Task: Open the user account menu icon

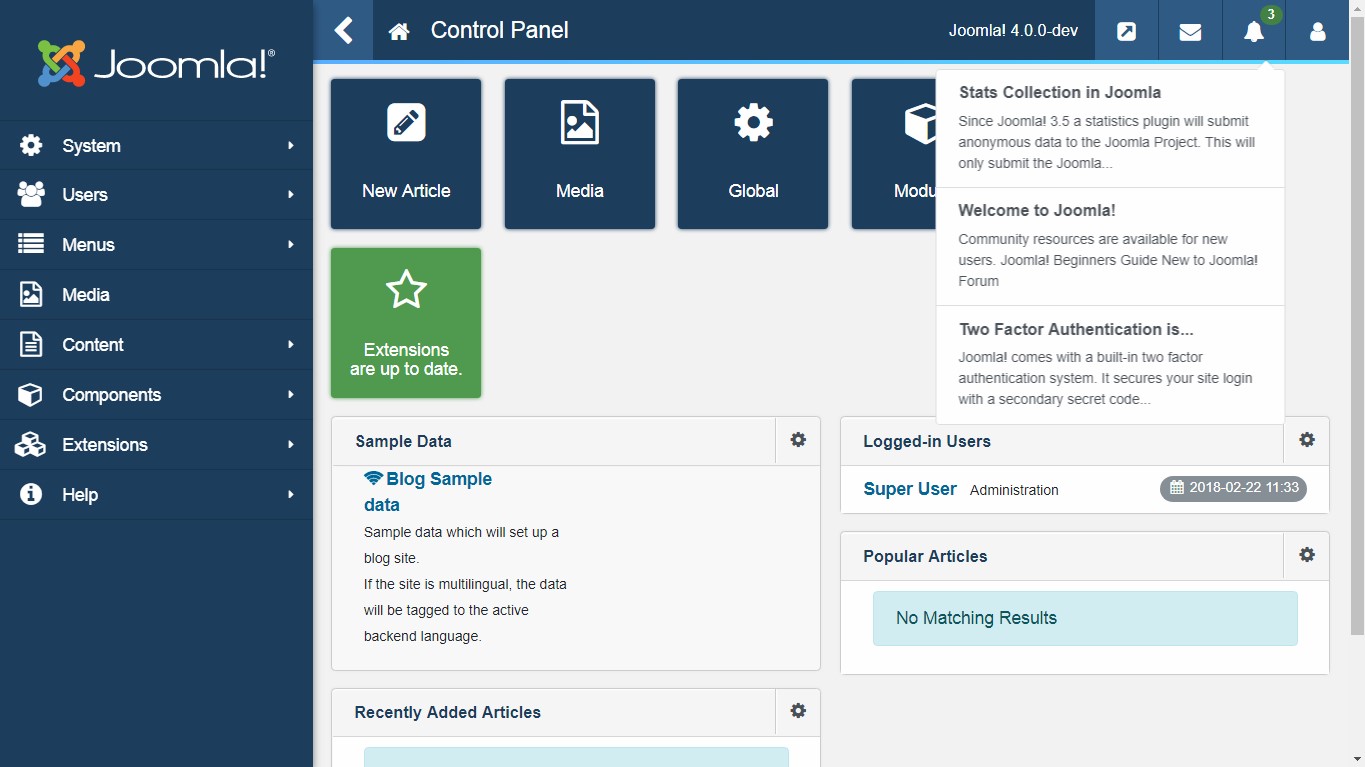Action: pyautogui.click(x=1318, y=31)
